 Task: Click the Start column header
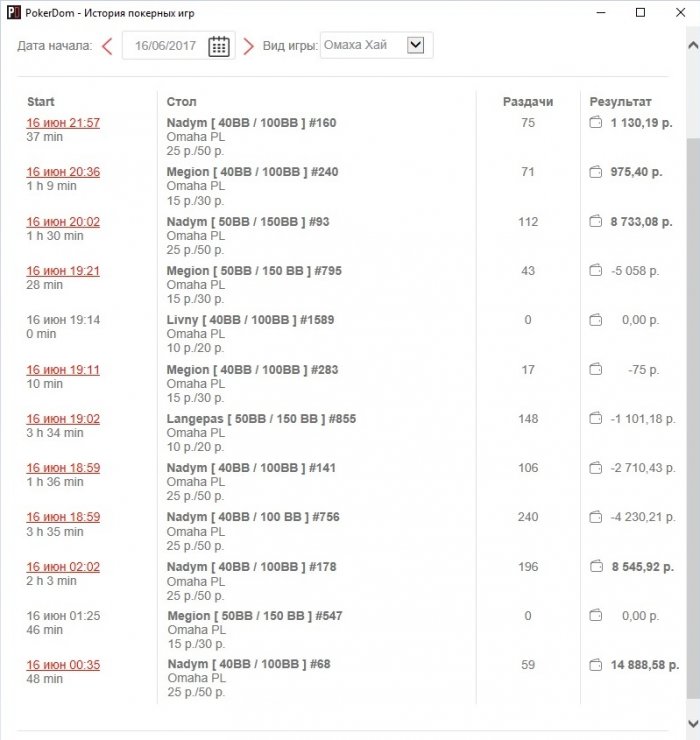pos(41,101)
